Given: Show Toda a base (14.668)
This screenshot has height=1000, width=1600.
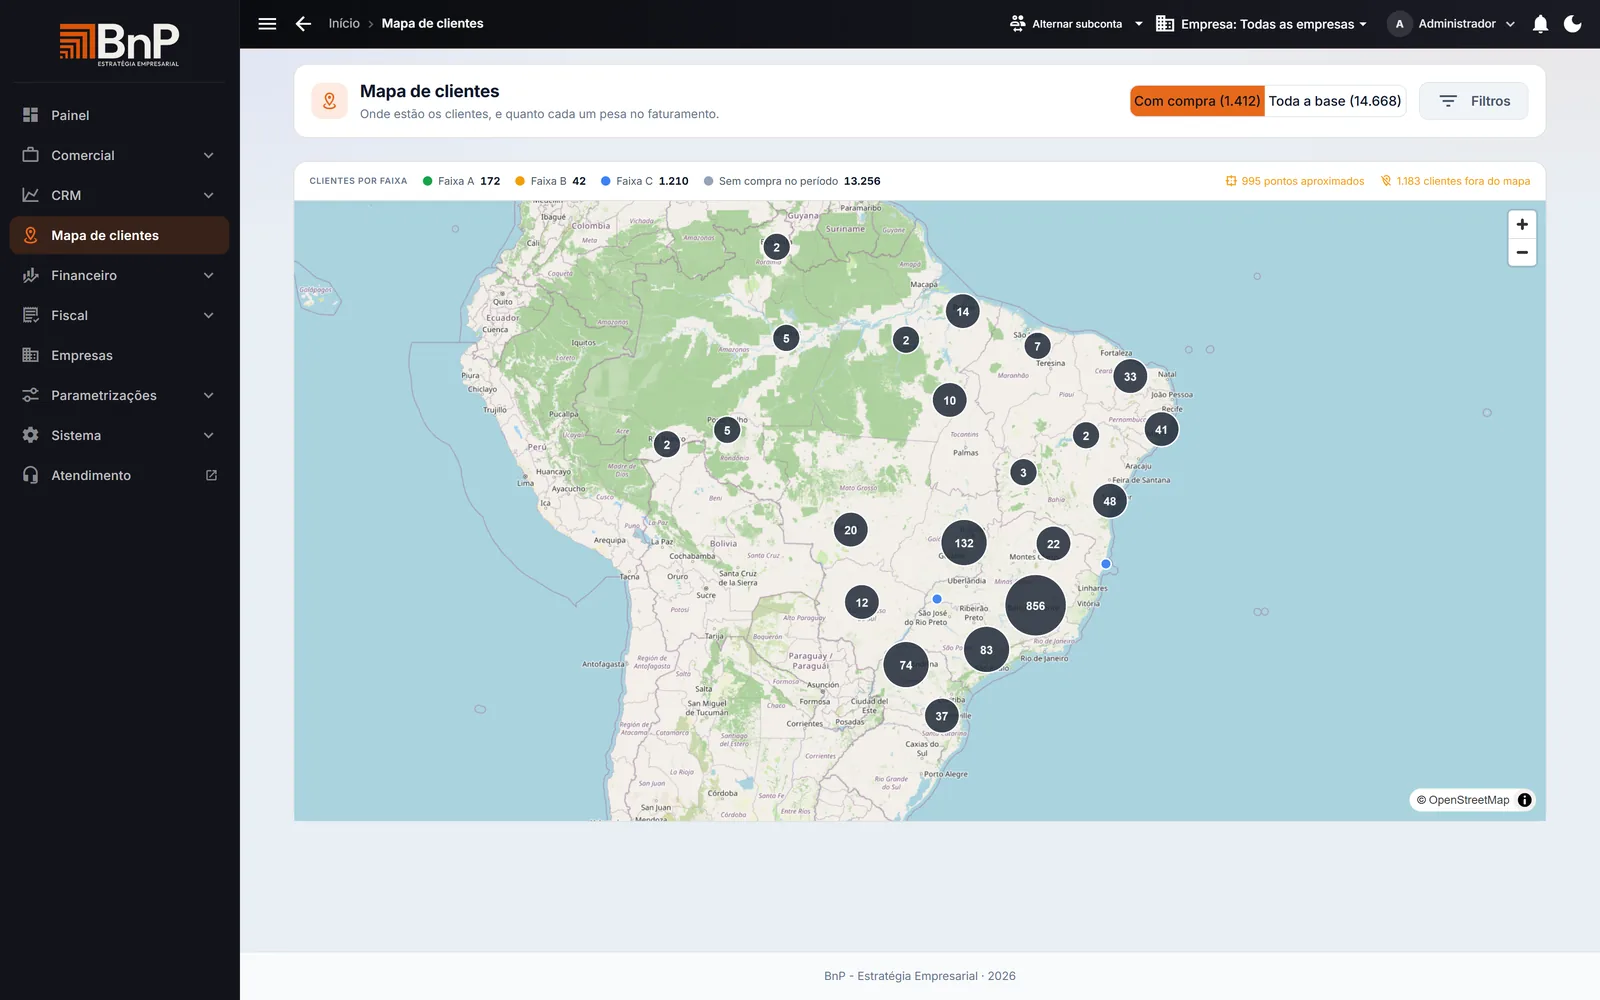Looking at the screenshot, I should (1335, 101).
